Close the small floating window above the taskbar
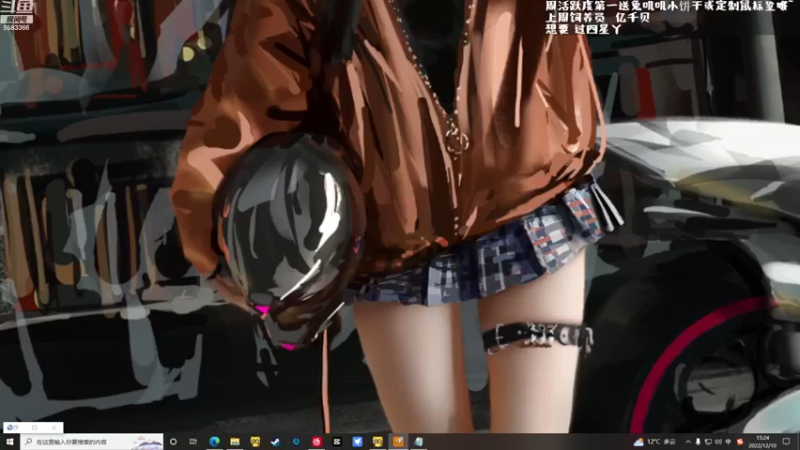The height and width of the screenshot is (450, 800). click(53, 428)
